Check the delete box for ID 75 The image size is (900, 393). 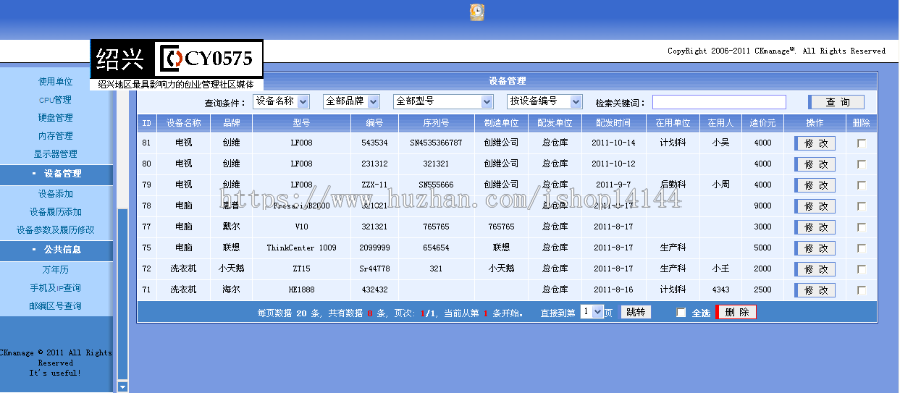pyautogui.click(x=862, y=248)
